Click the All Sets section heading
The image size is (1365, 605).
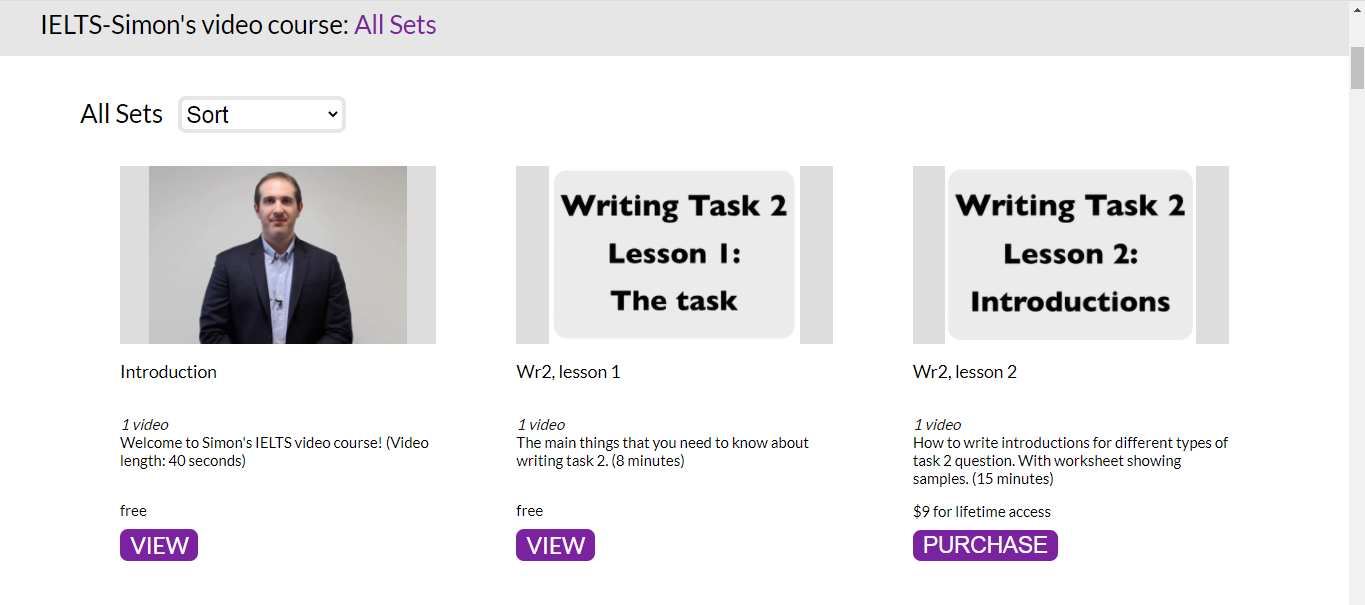point(121,114)
